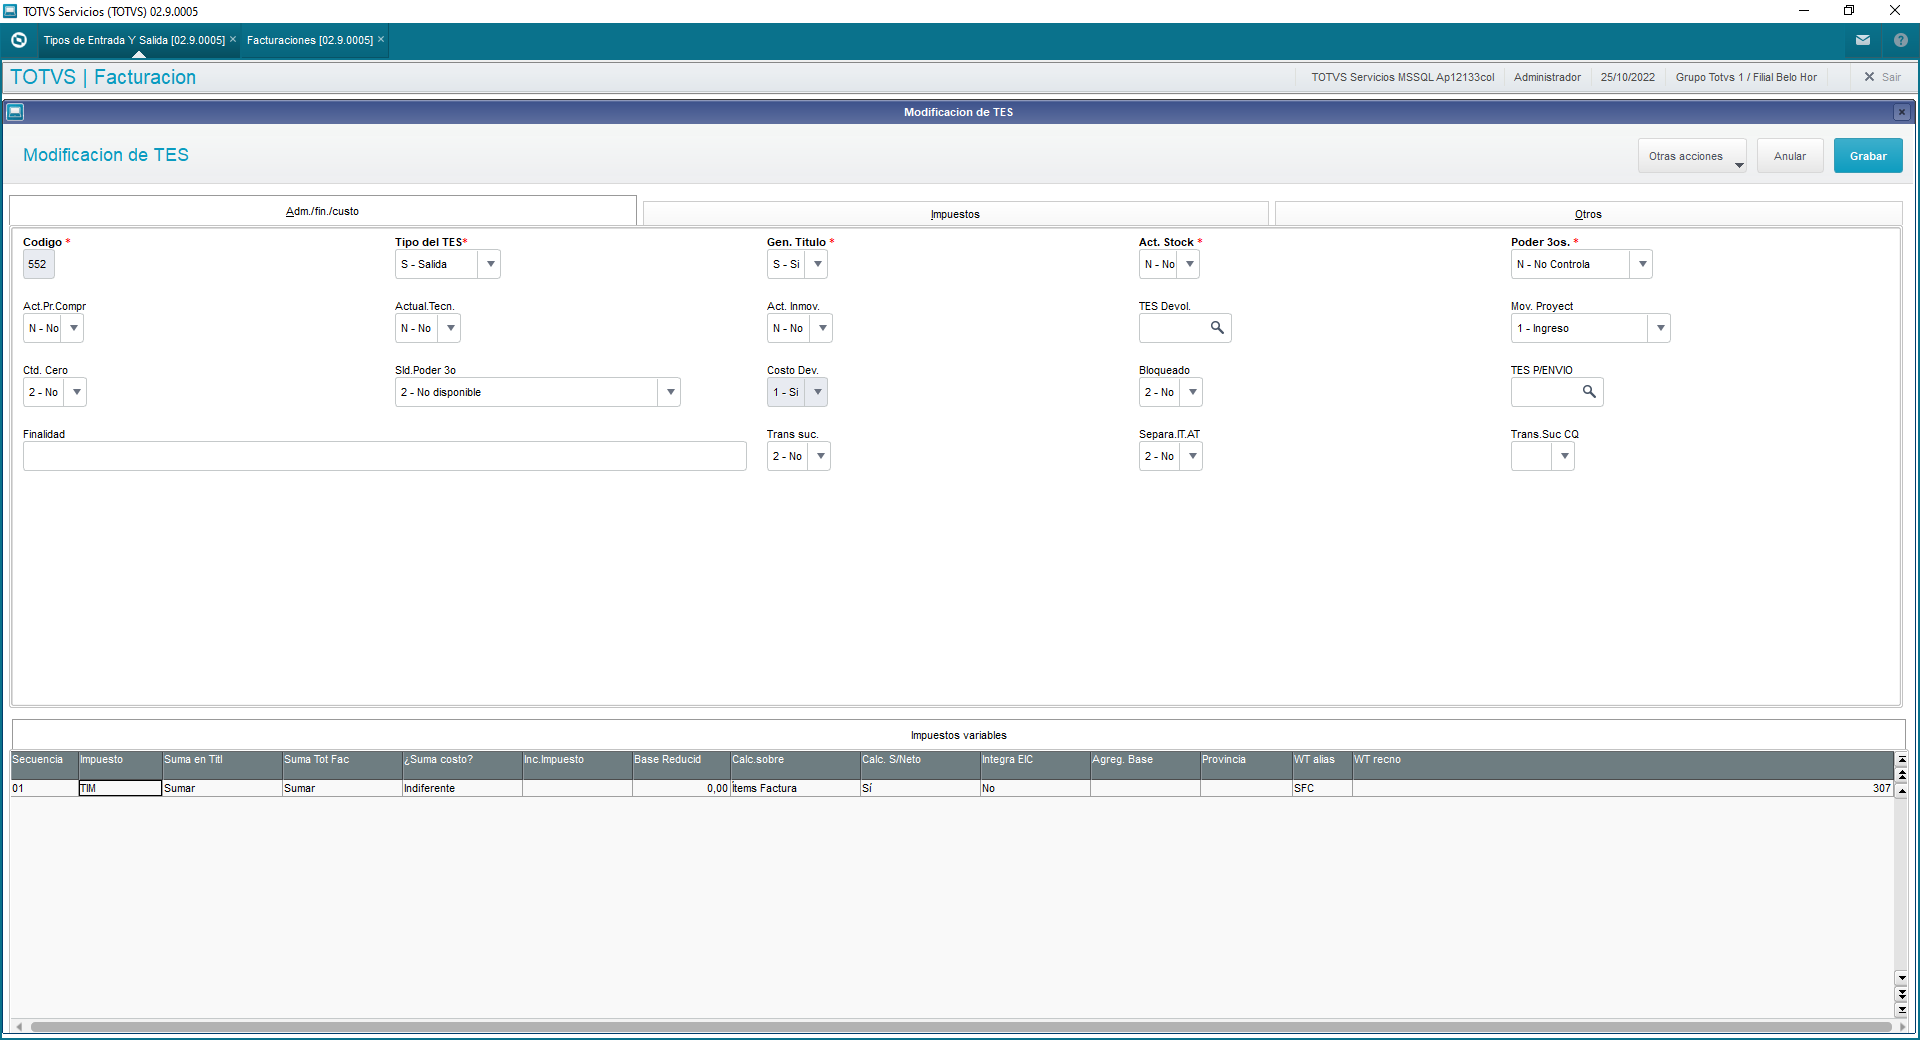Jump to last row with grid bottom arrow

pos(1902,1009)
